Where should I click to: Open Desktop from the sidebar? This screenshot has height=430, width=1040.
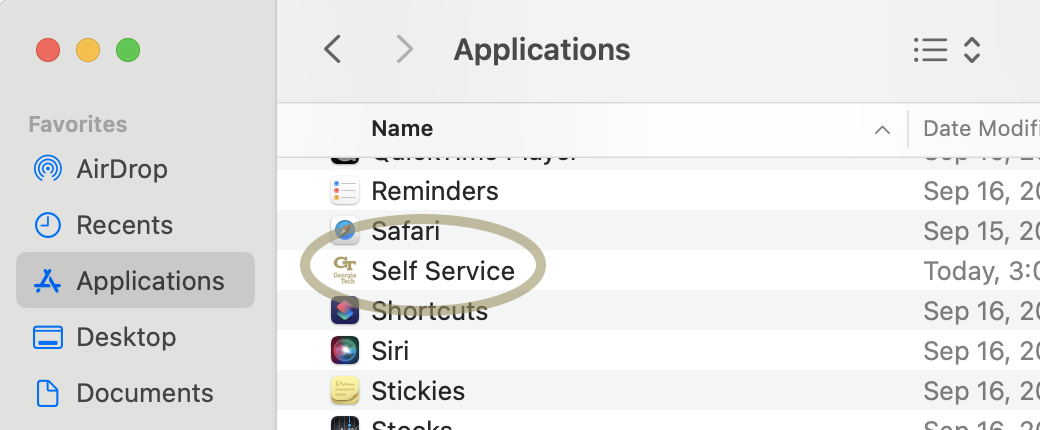click(x=124, y=337)
